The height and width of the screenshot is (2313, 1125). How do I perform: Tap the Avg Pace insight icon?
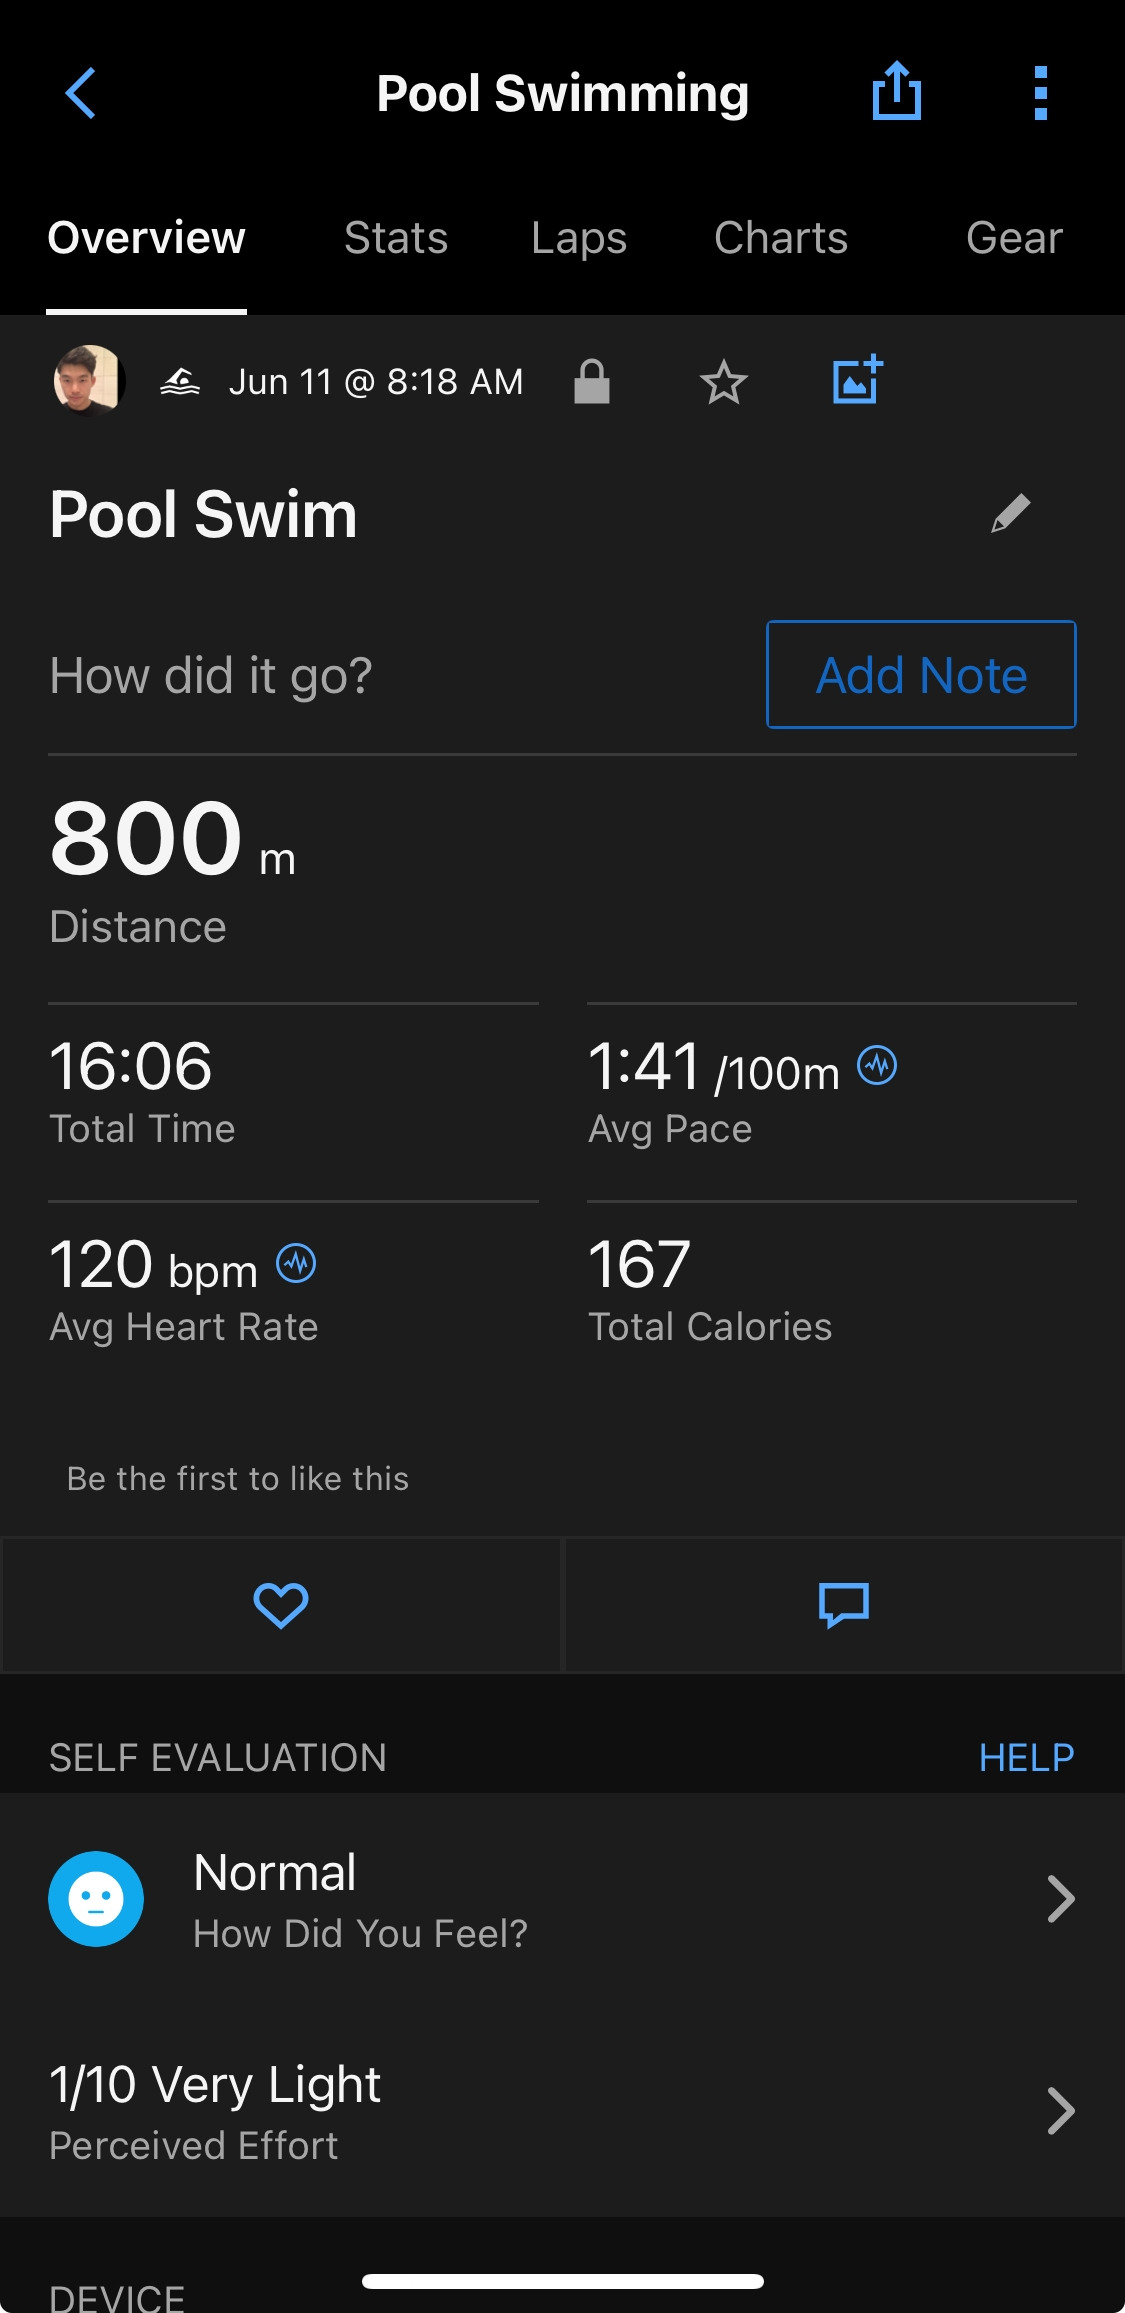877,1065
